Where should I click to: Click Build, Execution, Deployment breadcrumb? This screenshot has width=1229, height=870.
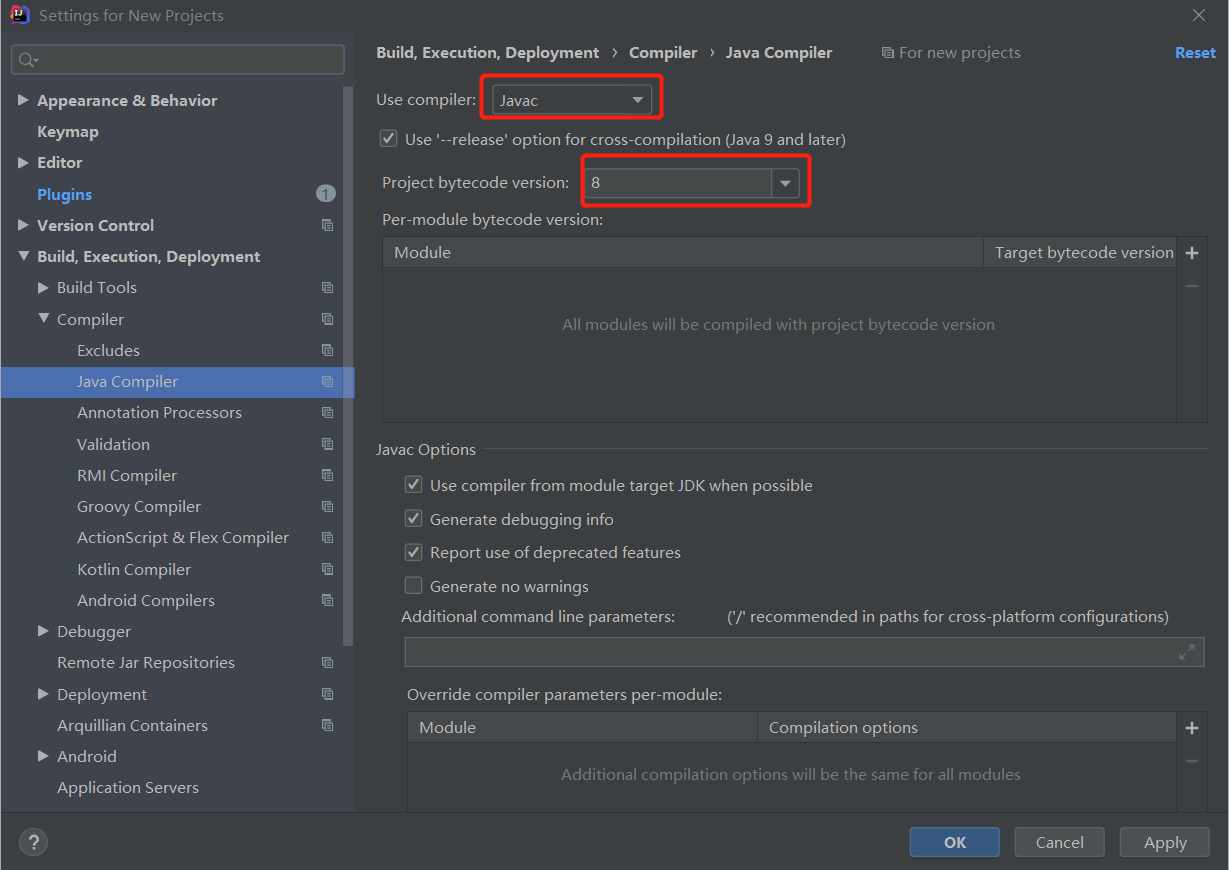point(488,53)
